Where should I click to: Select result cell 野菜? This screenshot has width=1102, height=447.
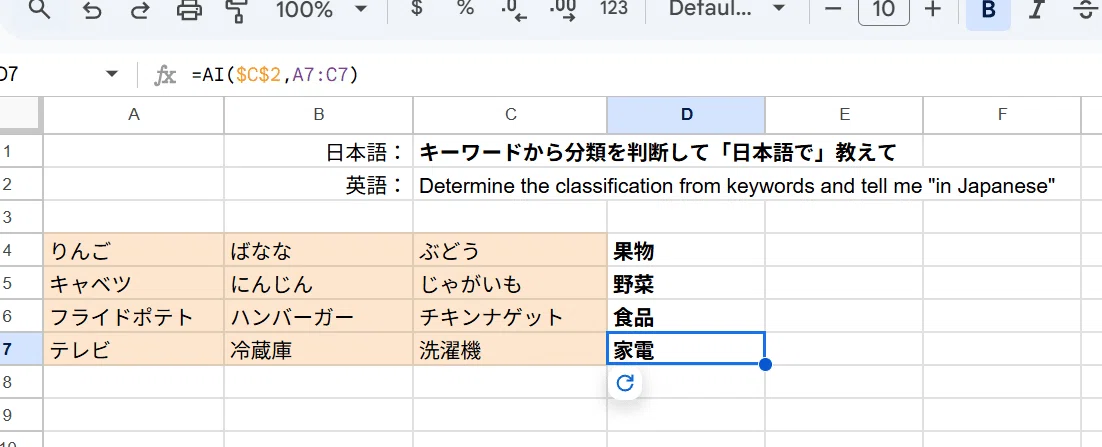[686, 283]
